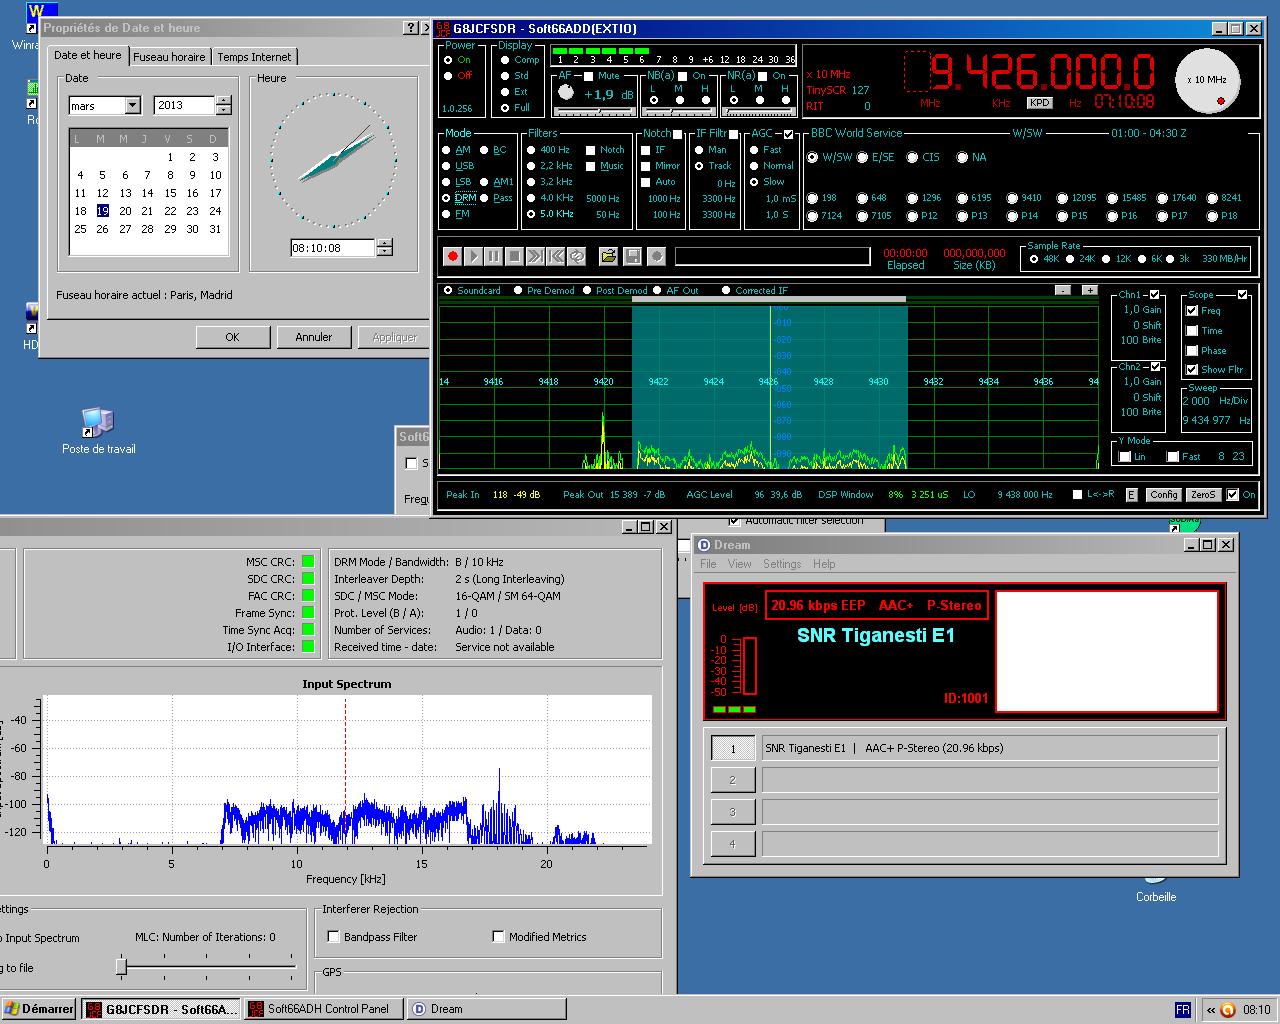Open the month dropdown showing mars
1280x1024 pixels.
click(x=133, y=106)
